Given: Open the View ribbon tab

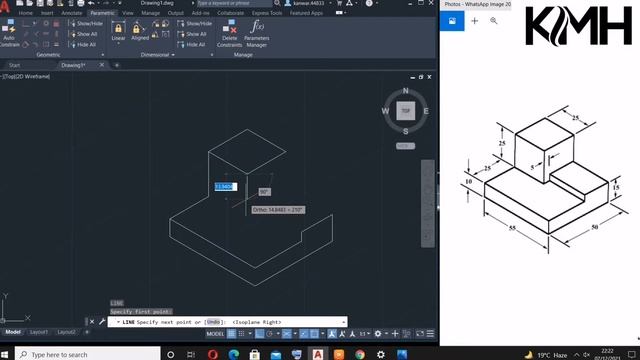Looking at the screenshot, I should pos(127,13).
